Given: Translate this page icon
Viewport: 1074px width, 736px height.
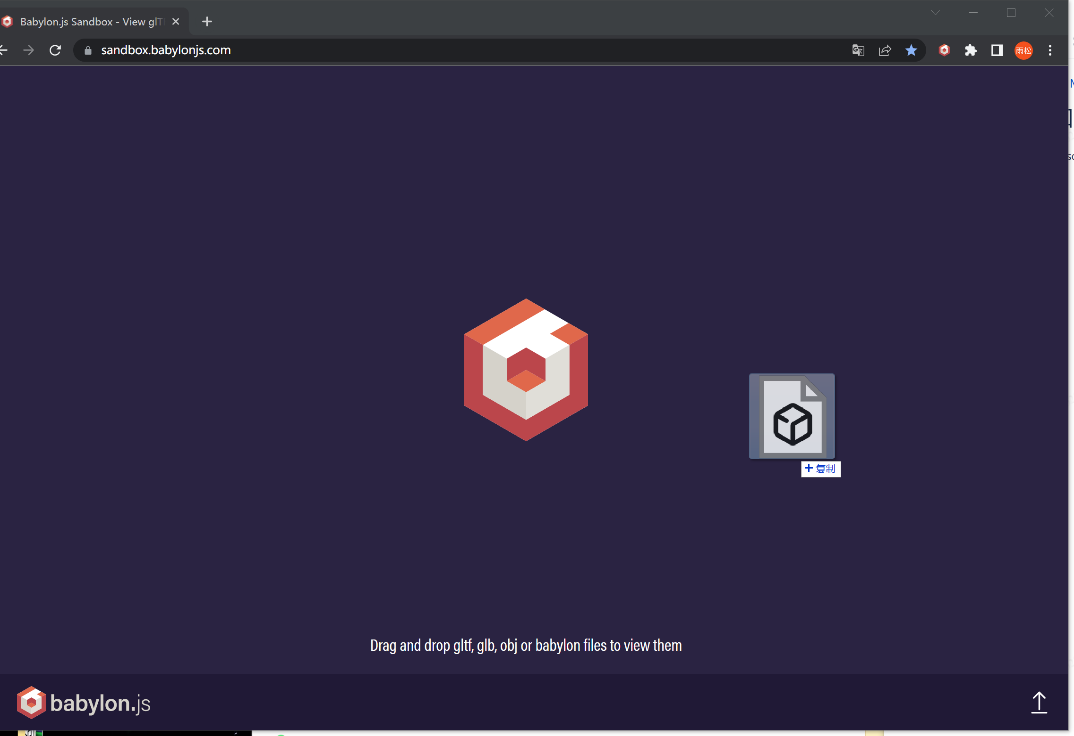Looking at the screenshot, I should point(858,50).
